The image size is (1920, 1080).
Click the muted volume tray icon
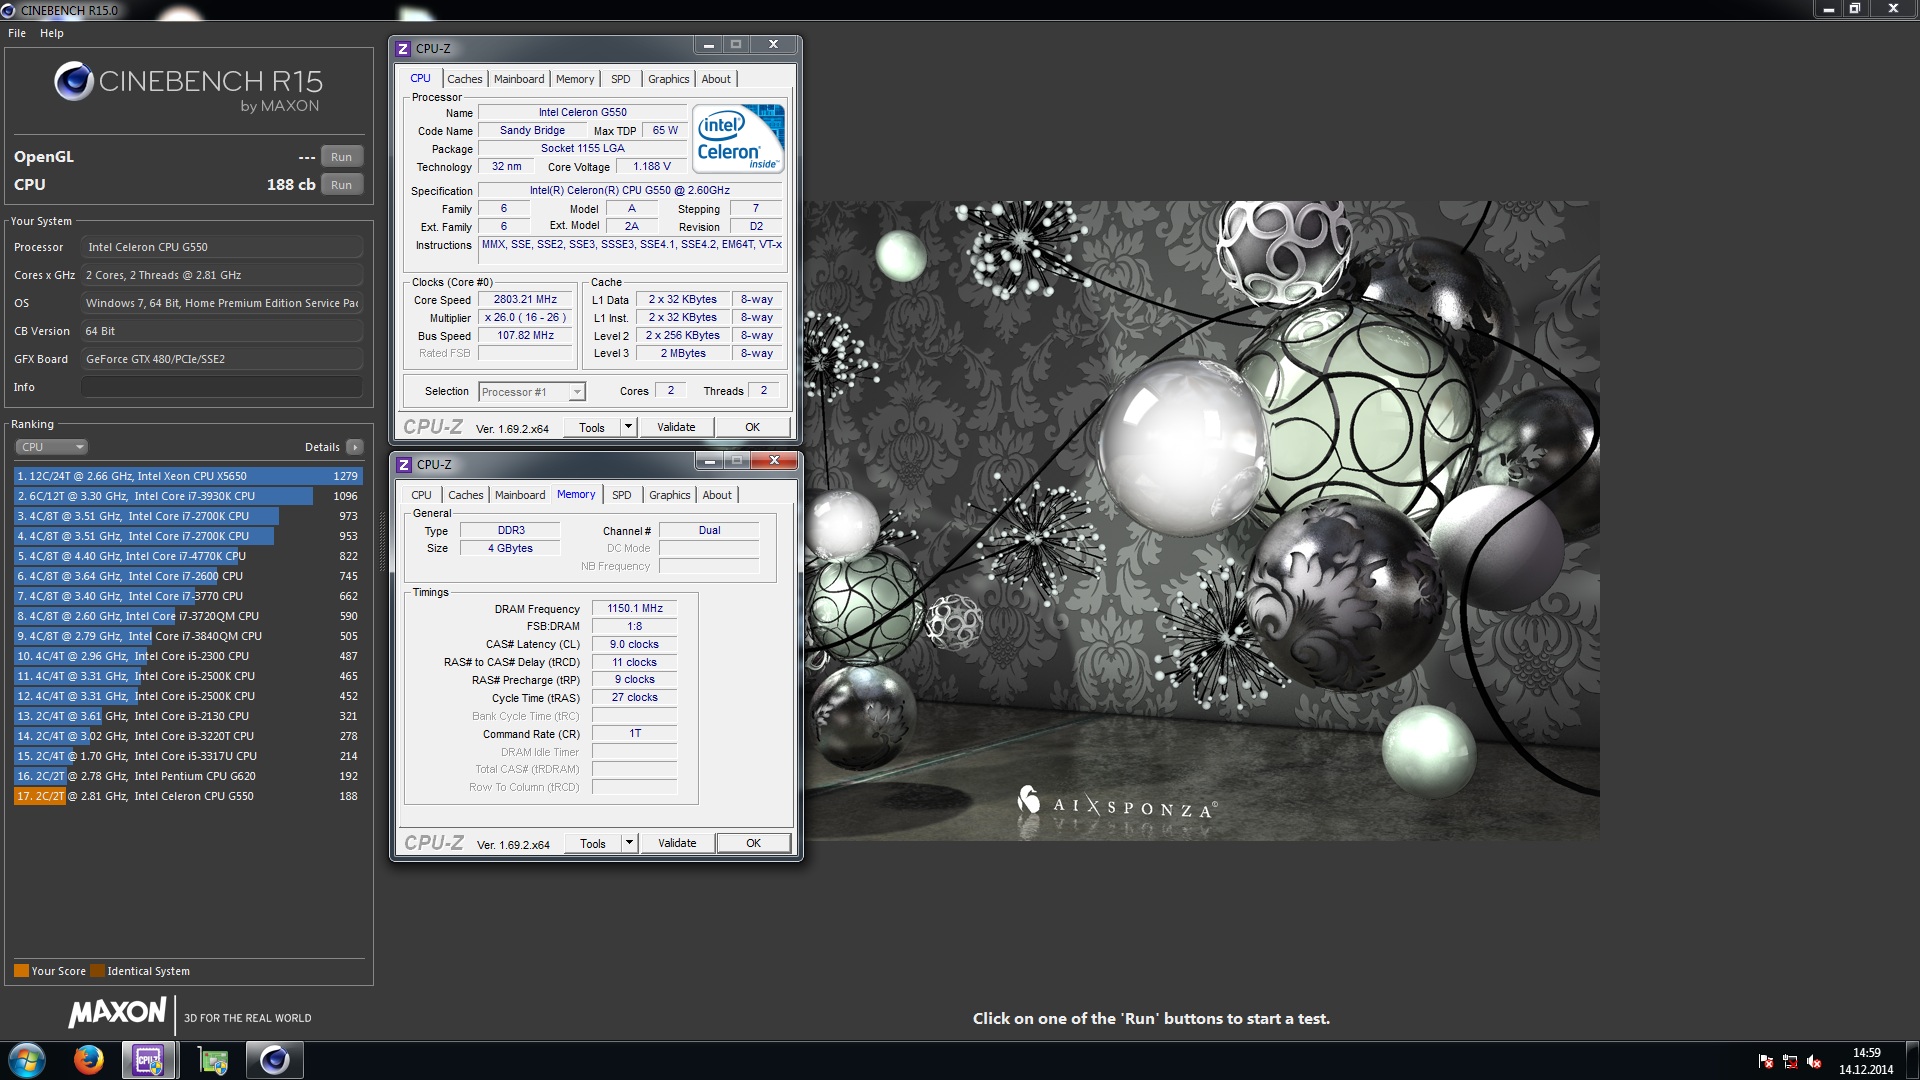[x=1814, y=1061]
